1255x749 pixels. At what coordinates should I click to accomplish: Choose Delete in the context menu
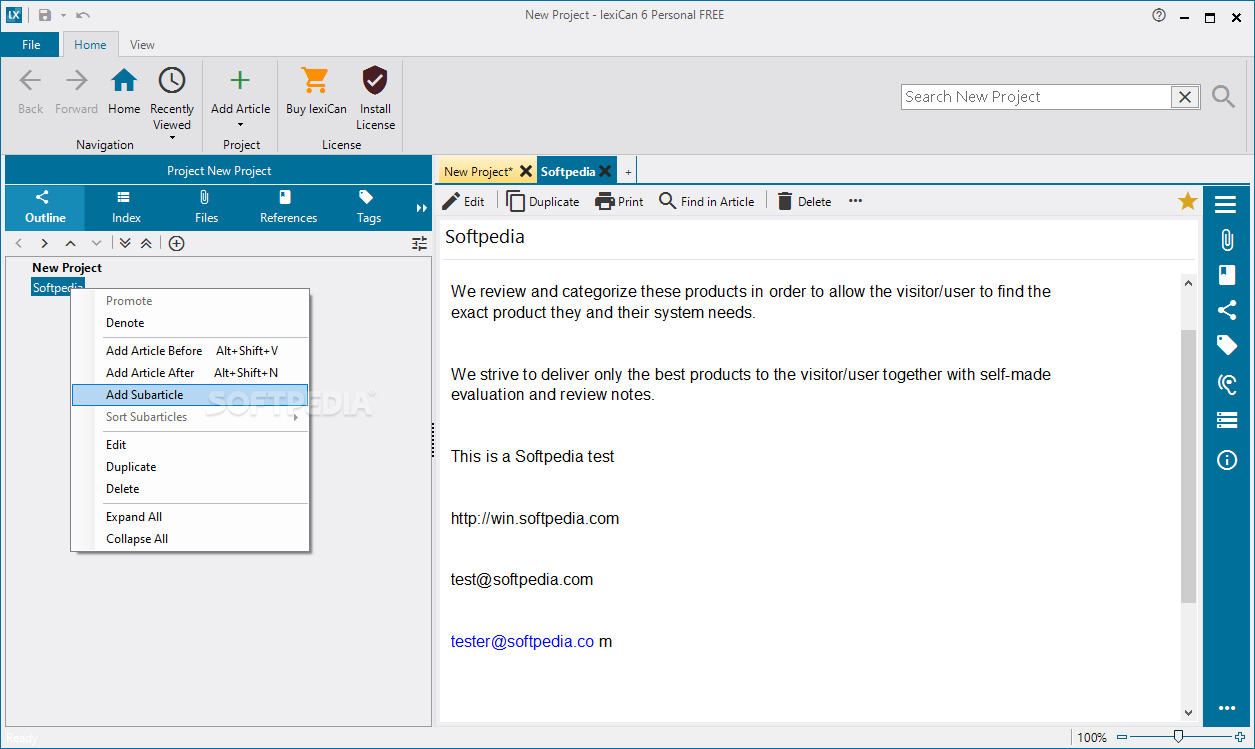pos(190,489)
